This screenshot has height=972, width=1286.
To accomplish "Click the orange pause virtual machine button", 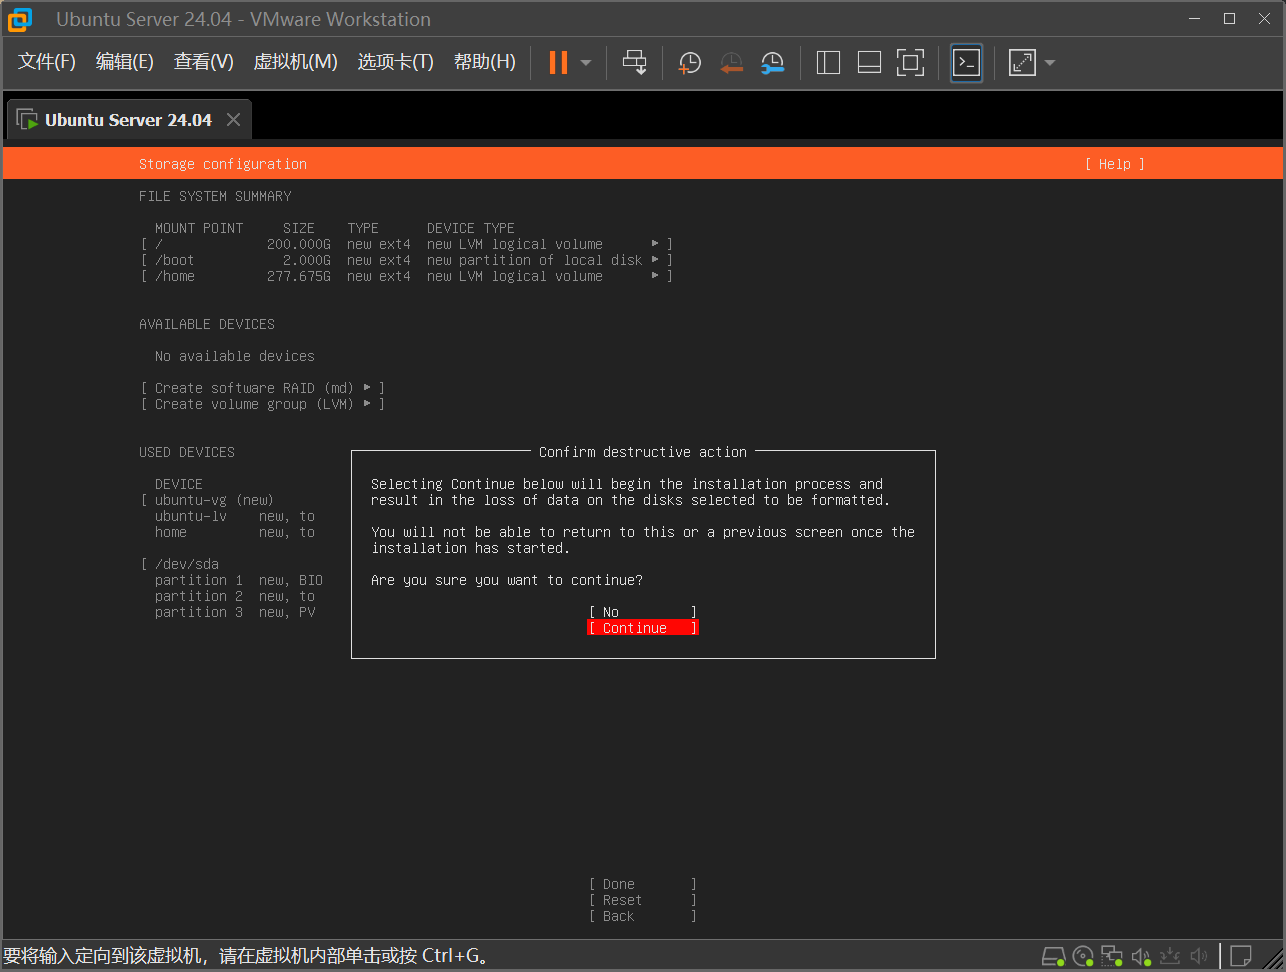I will (558, 62).
